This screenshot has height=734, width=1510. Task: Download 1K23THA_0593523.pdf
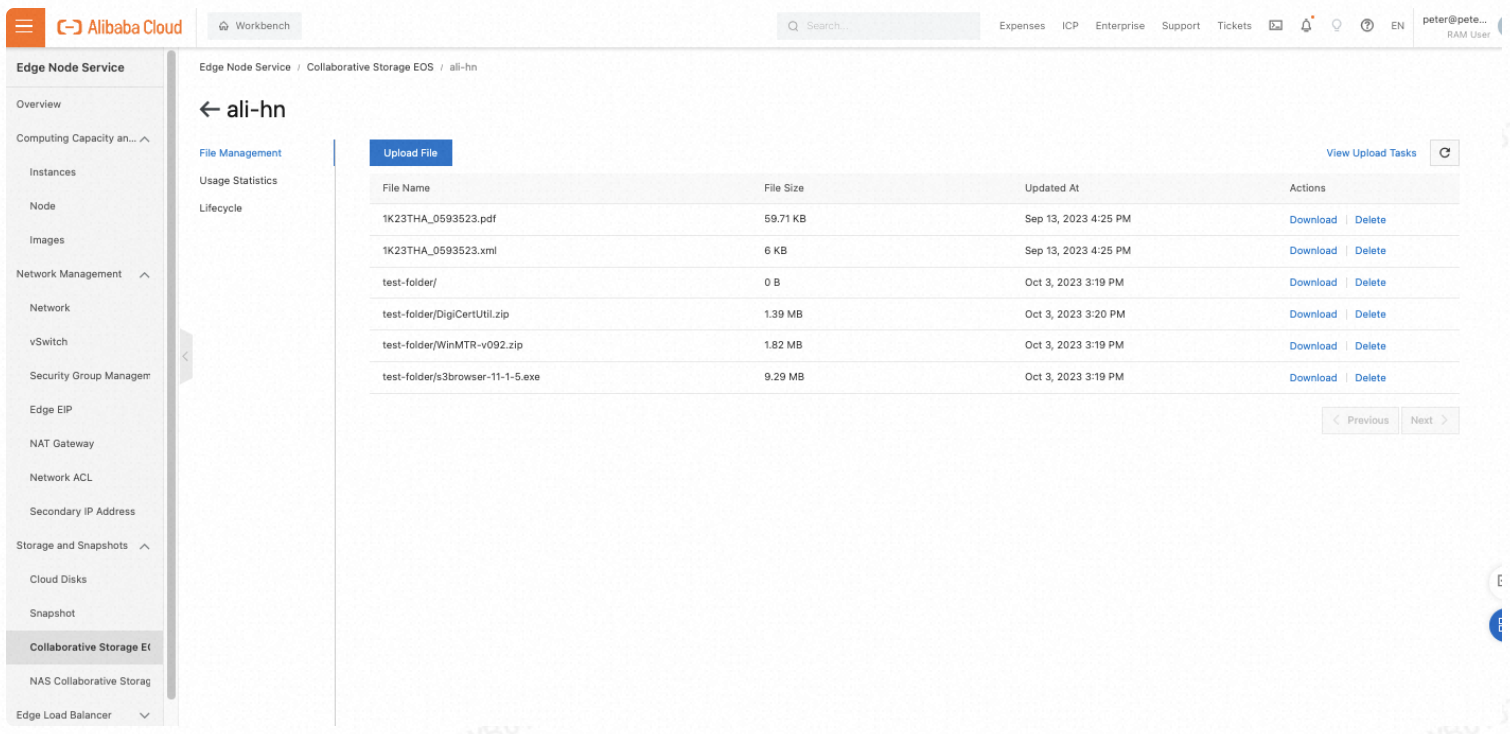coord(1313,219)
